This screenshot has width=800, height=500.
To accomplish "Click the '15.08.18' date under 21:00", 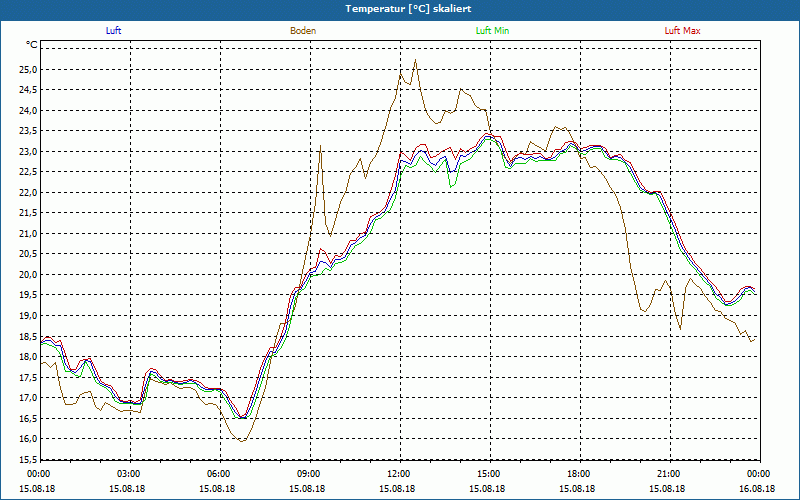I will [668, 488].
